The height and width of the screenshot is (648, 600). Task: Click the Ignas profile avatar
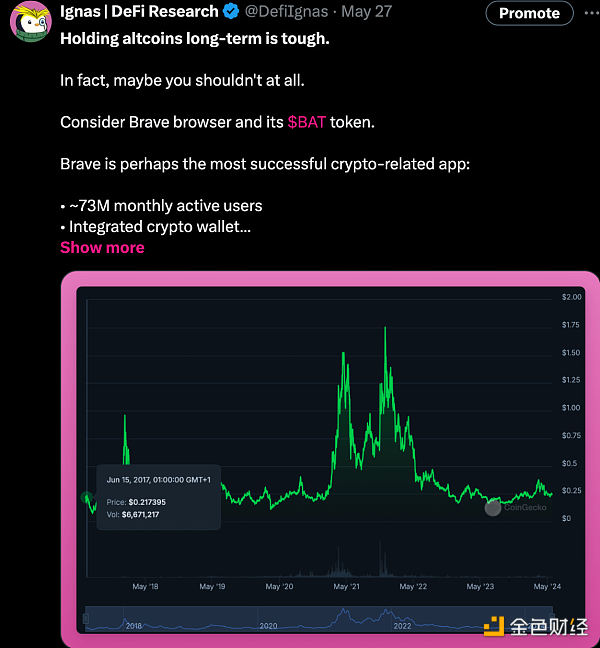point(30,22)
